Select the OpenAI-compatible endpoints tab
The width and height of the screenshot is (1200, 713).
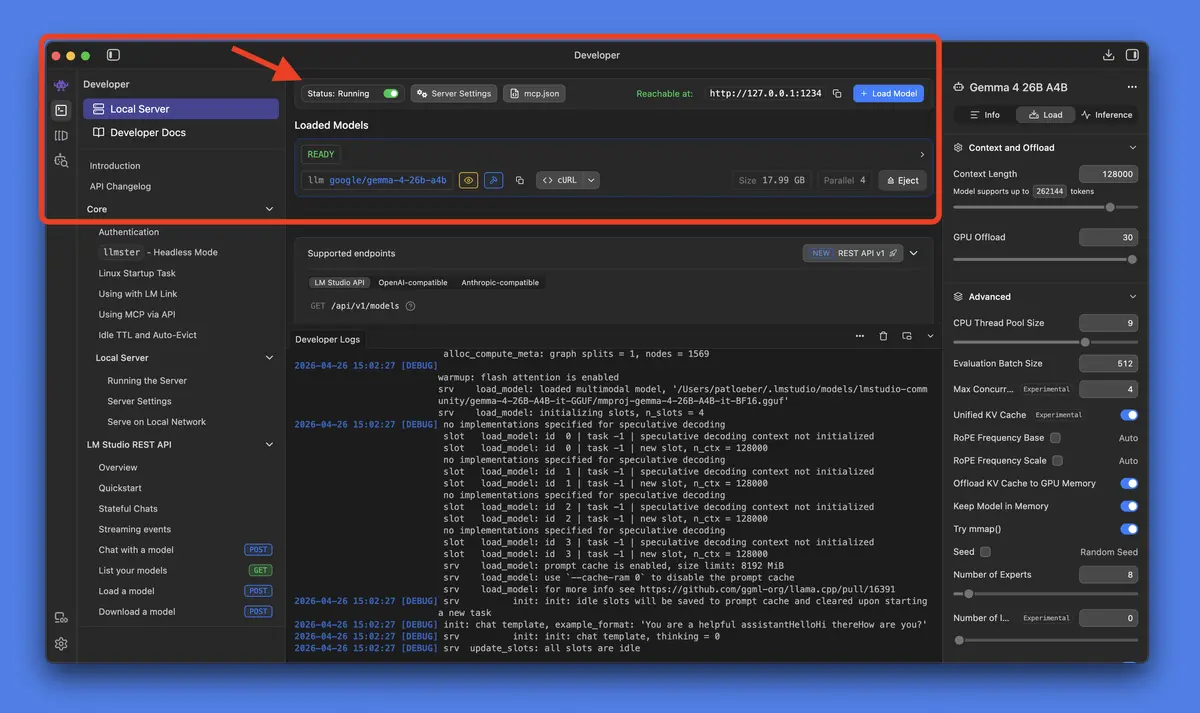(413, 282)
